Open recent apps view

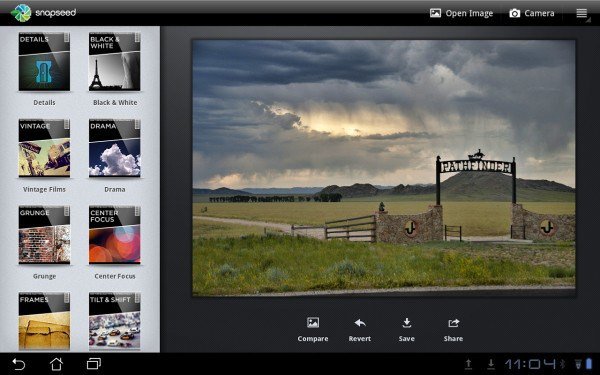tap(94, 364)
